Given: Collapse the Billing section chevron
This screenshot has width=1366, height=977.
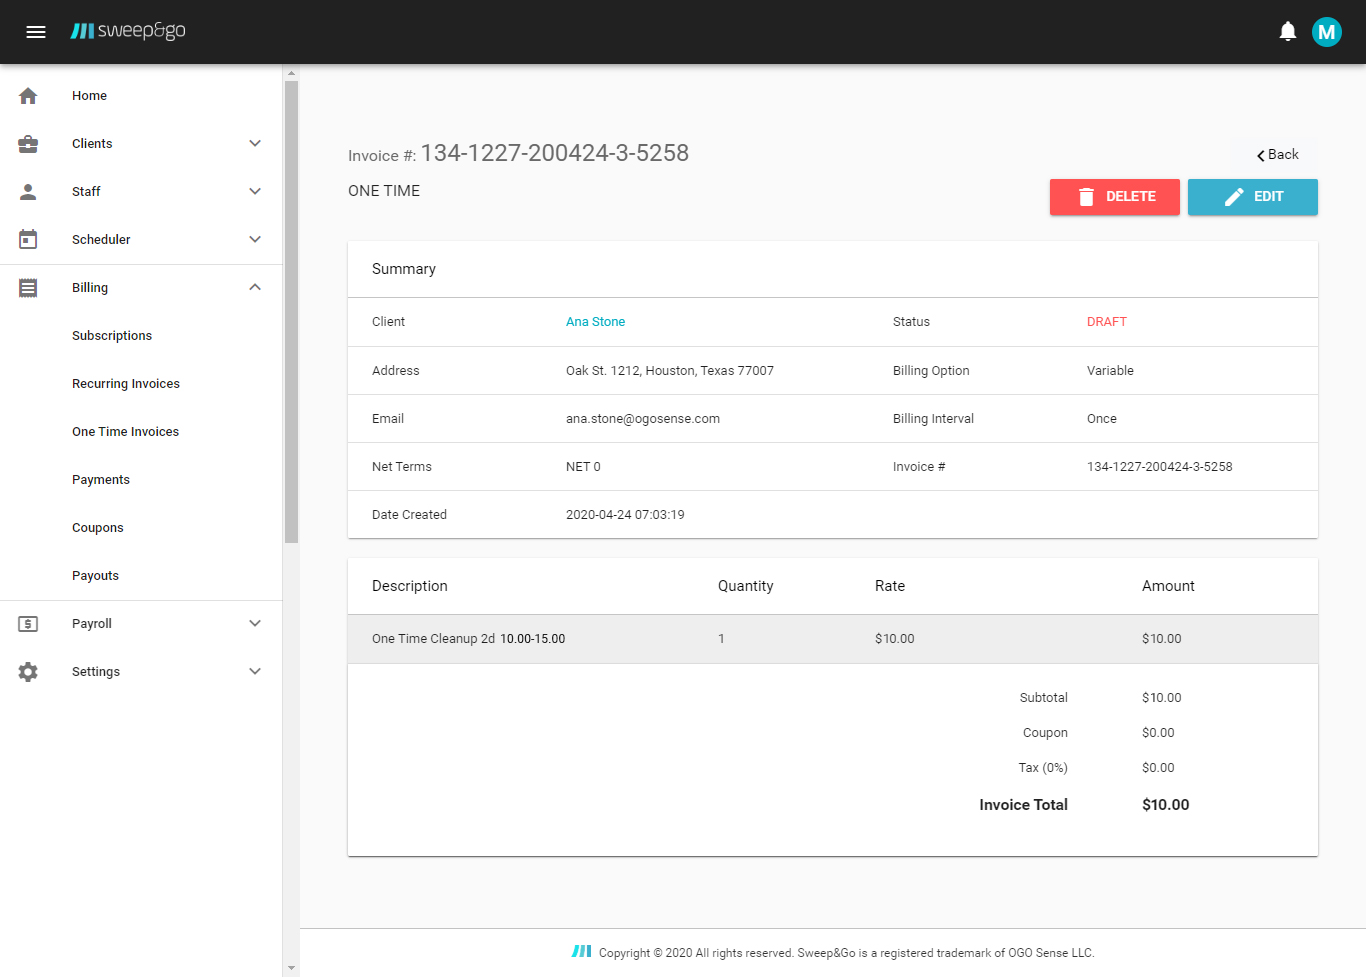Looking at the screenshot, I should [x=255, y=288].
